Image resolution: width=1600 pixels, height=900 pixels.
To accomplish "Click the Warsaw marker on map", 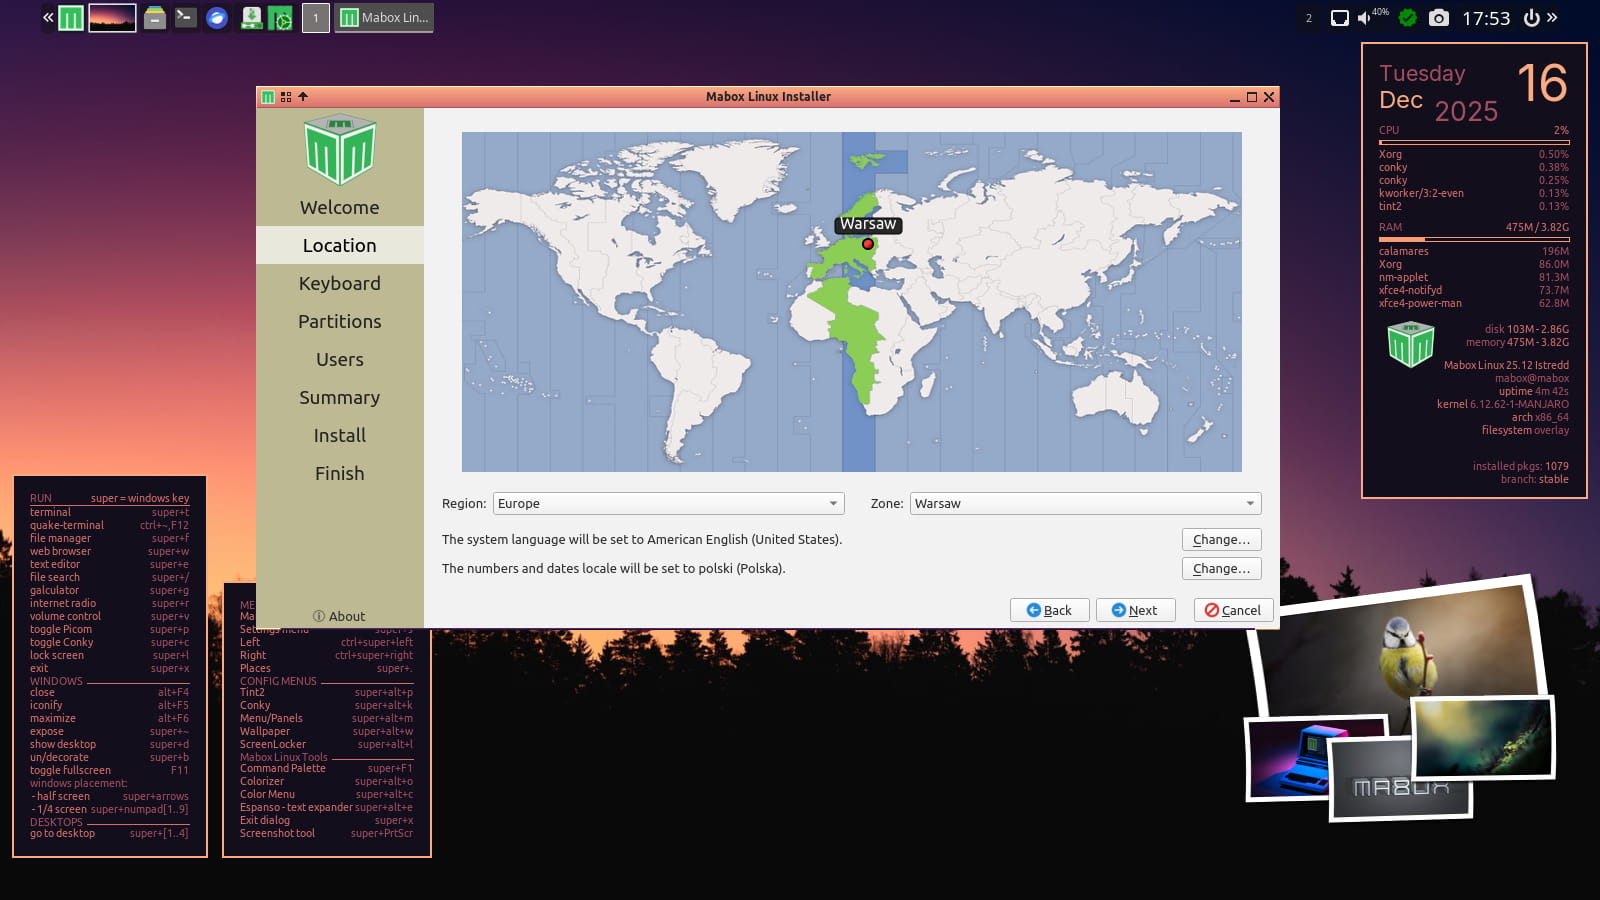I will pos(868,244).
